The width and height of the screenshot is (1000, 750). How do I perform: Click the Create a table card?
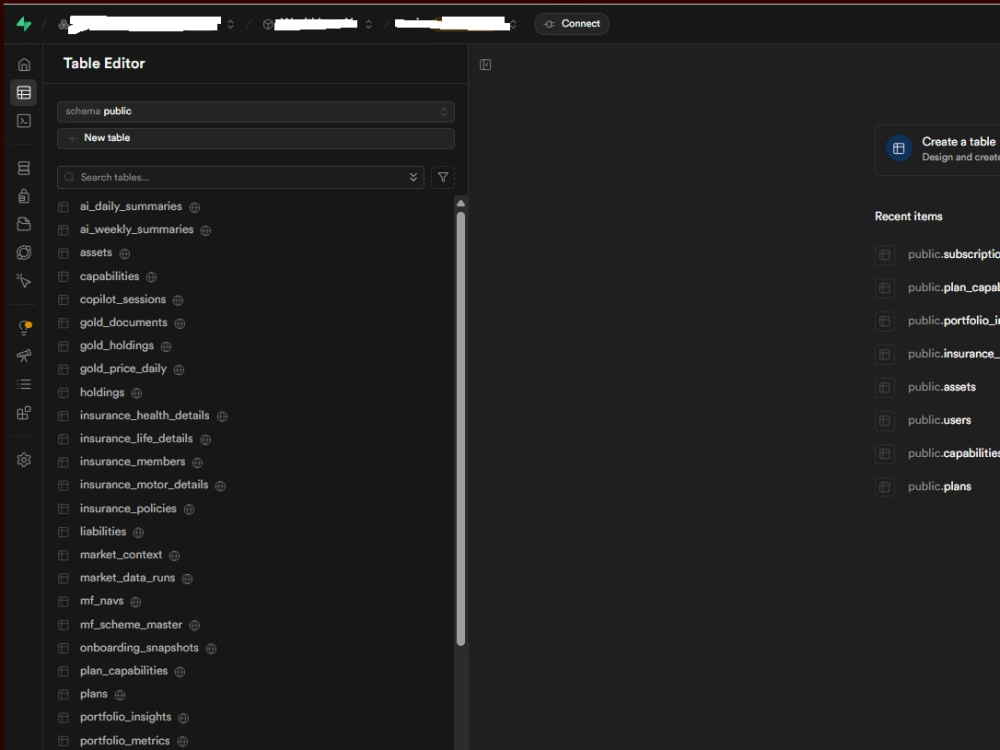coord(938,149)
